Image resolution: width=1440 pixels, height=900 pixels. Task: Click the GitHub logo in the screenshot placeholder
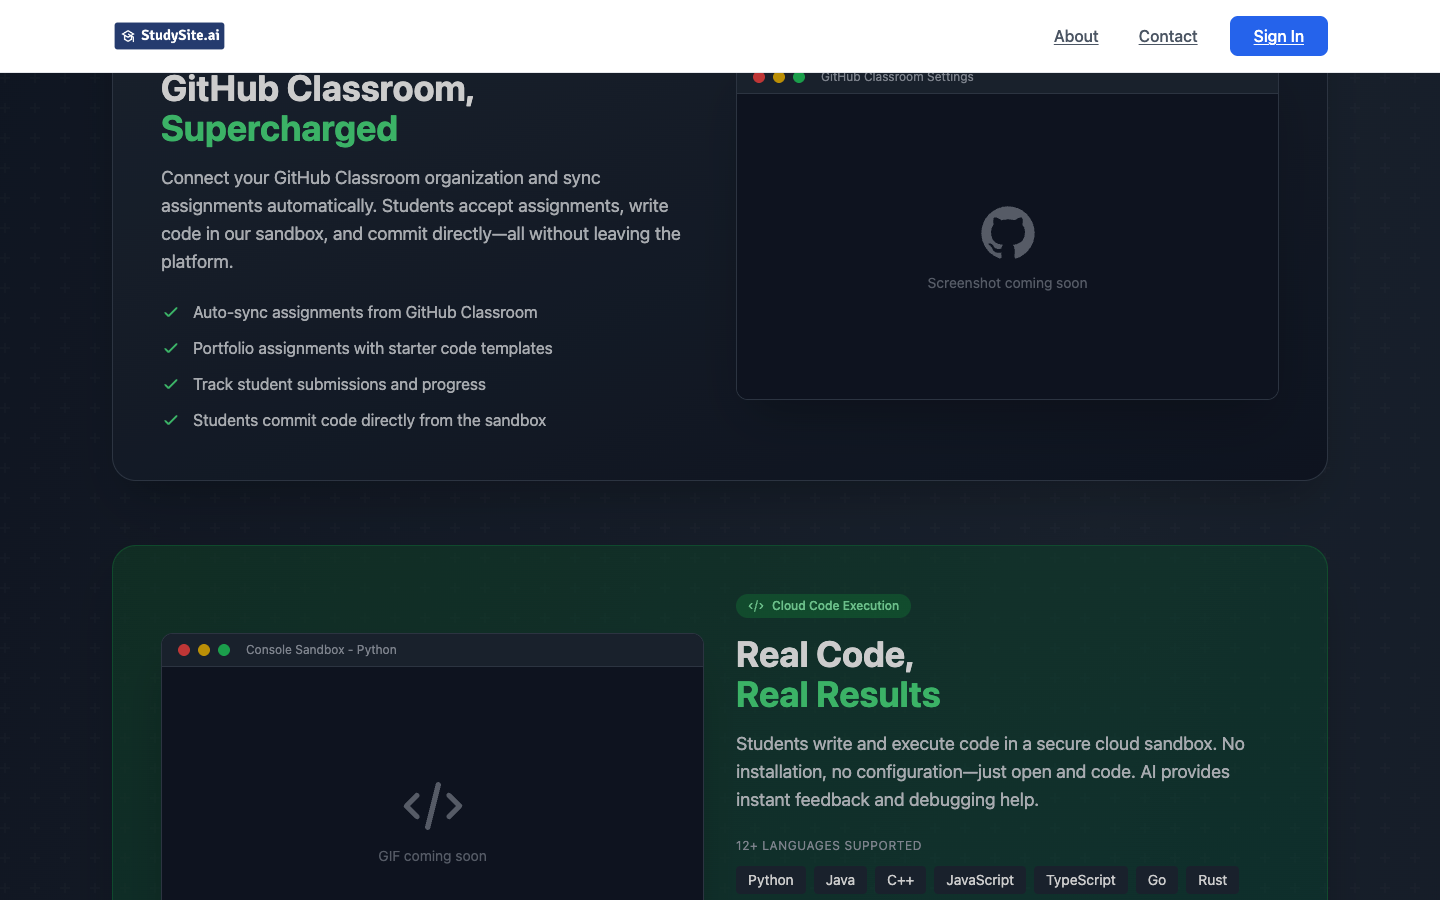tap(1007, 232)
